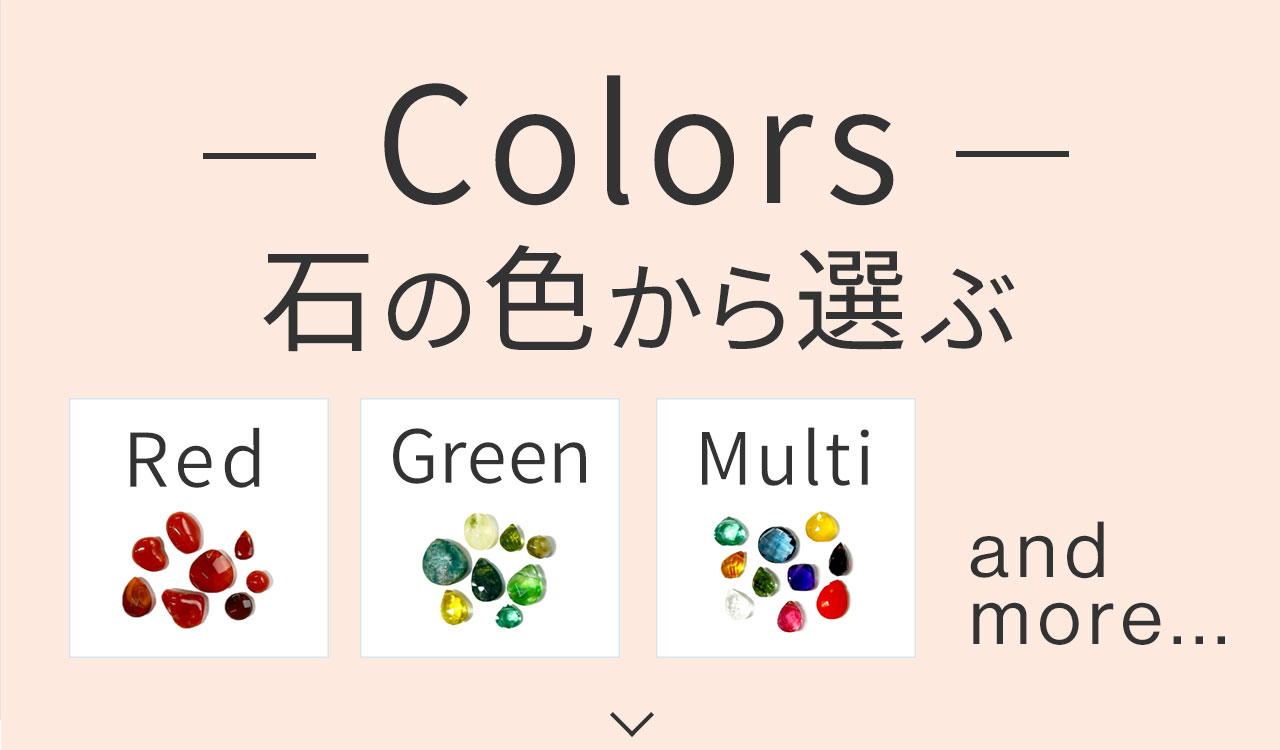Click the dash right of Colors heading
The width and height of the screenshot is (1280, 750).
1012,155
